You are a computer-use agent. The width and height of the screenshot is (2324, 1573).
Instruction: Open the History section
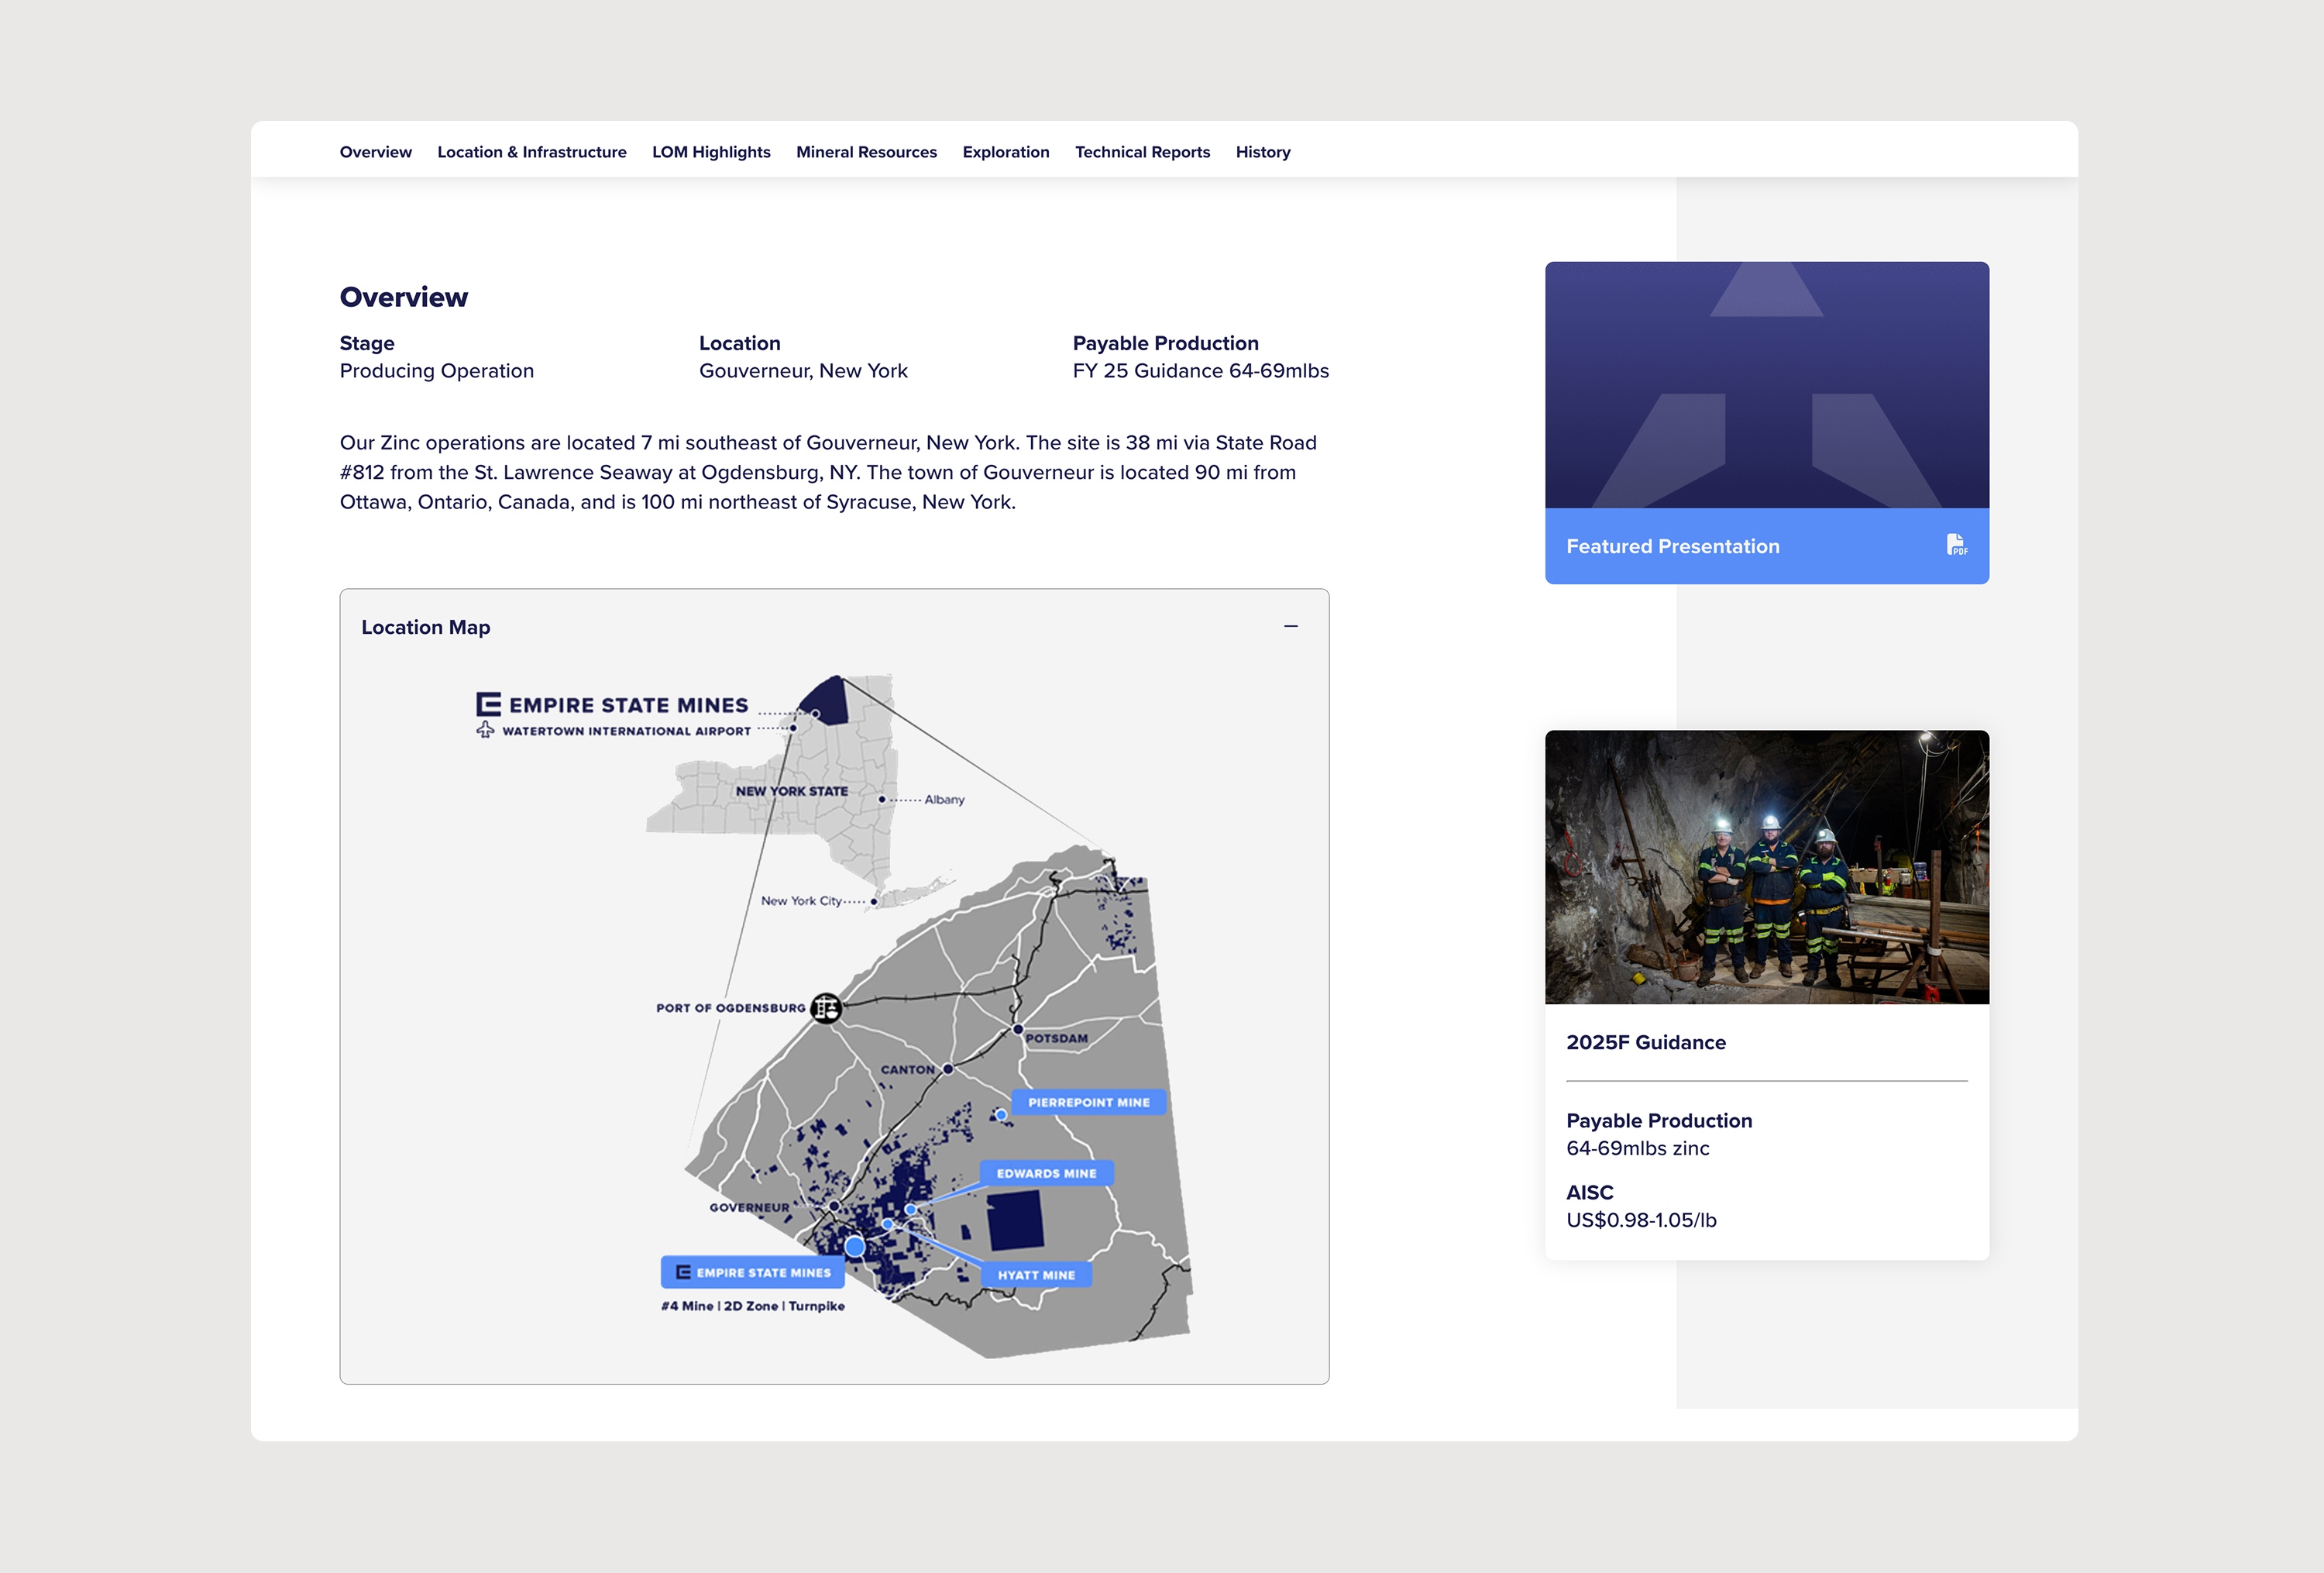pos(1263,152)
